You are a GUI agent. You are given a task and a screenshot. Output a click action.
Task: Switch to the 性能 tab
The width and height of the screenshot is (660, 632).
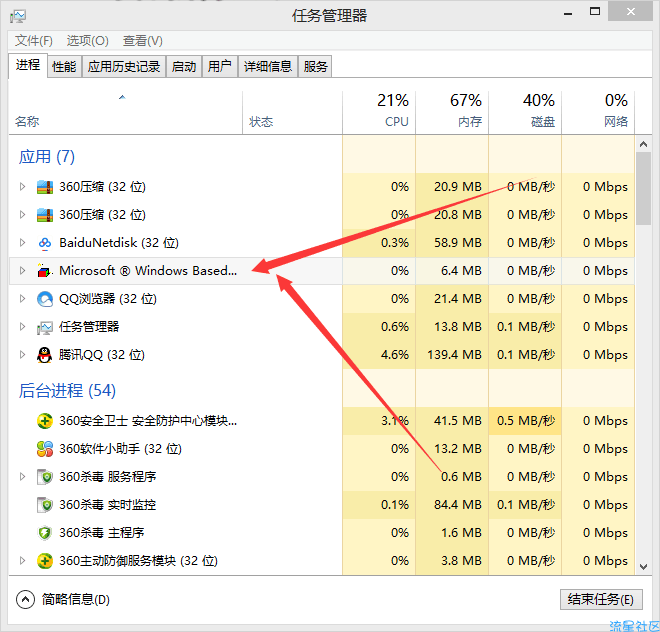(x=64, y=67)
